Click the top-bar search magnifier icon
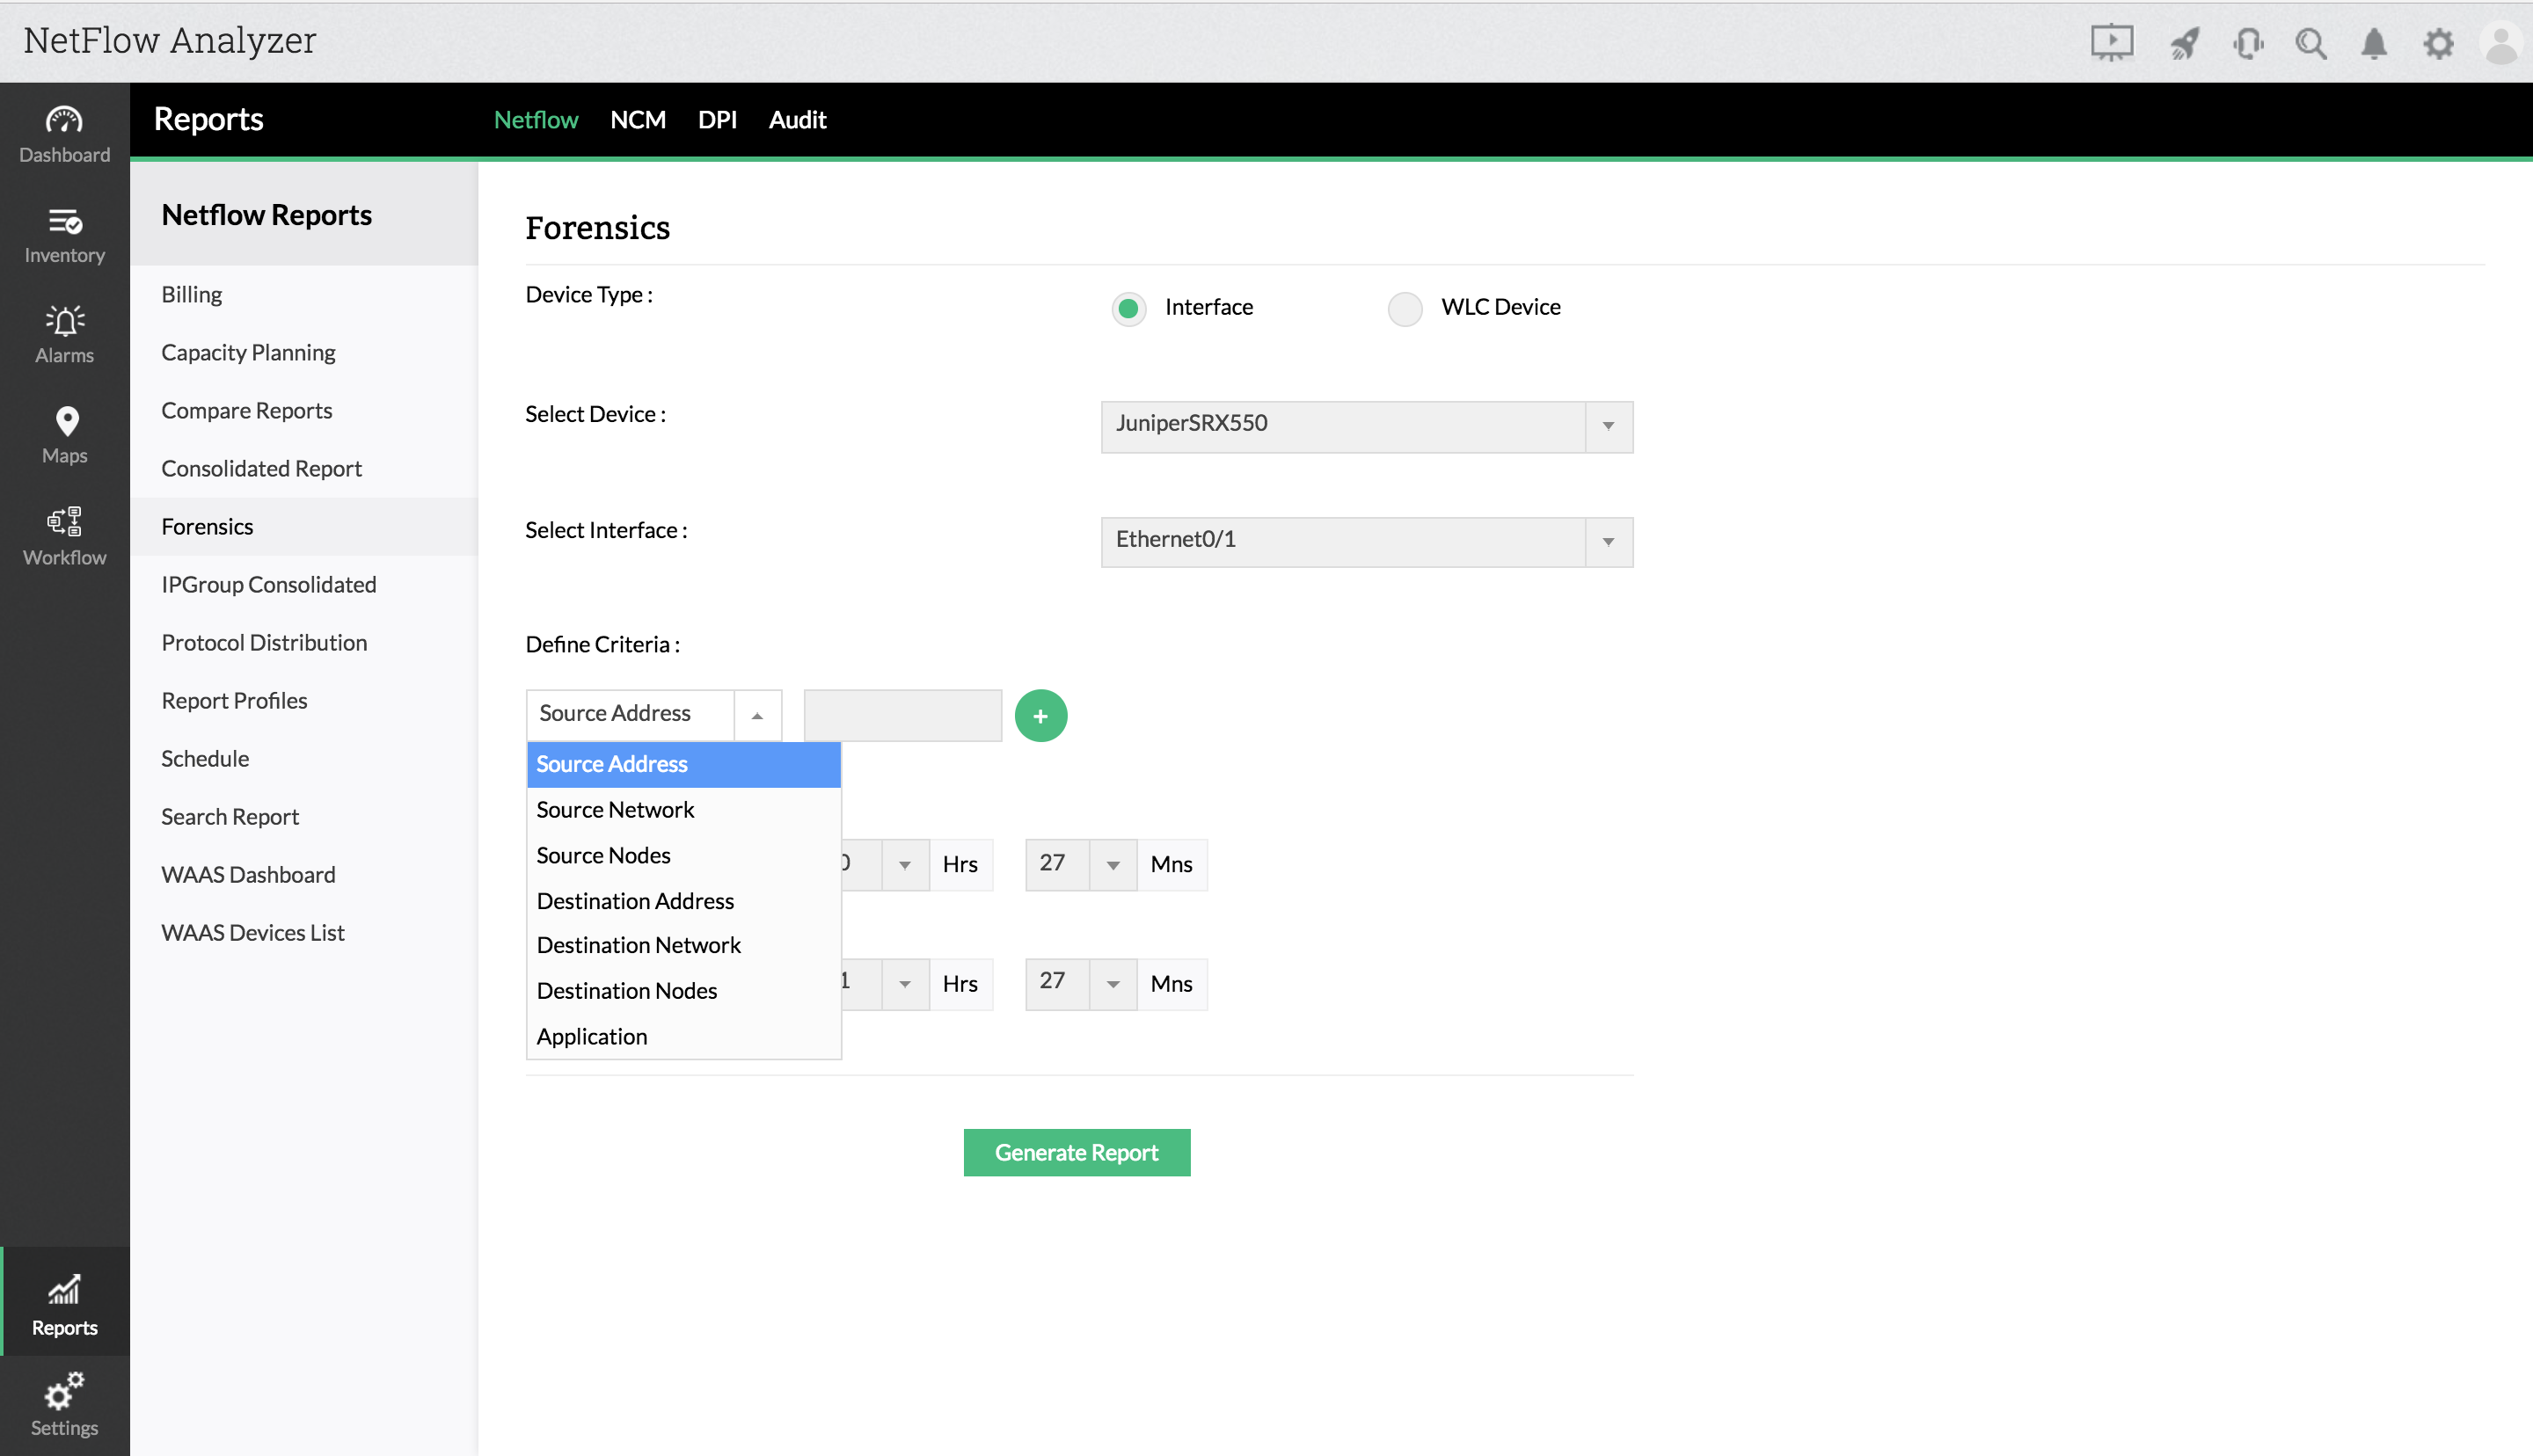2533x1456 pixels. tap(2311, 44)
